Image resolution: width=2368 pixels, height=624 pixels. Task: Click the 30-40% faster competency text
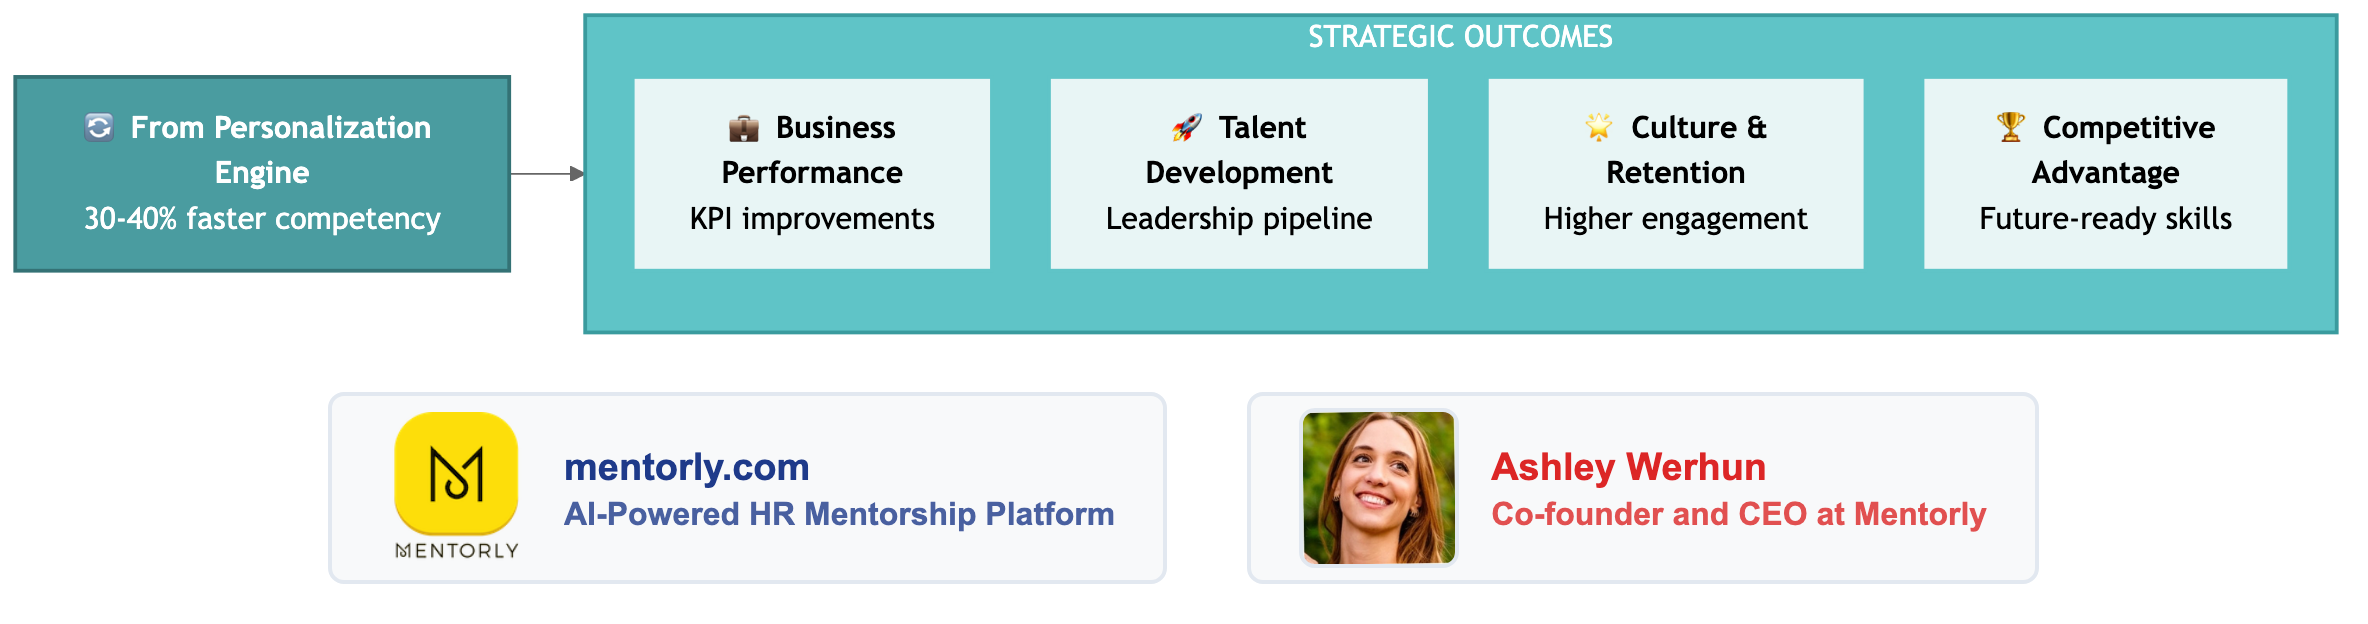[x=262, y=219]
